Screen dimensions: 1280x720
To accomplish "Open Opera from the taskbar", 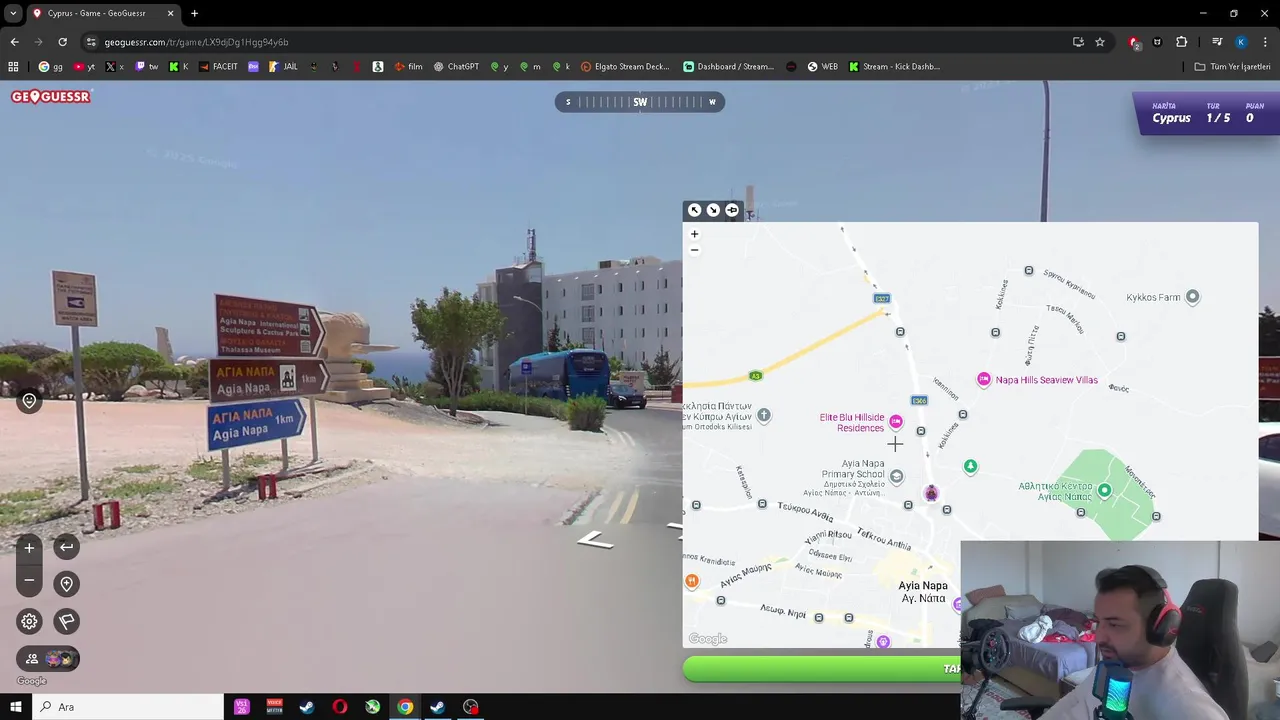I will pyautogui.click(x=340, y=707).
